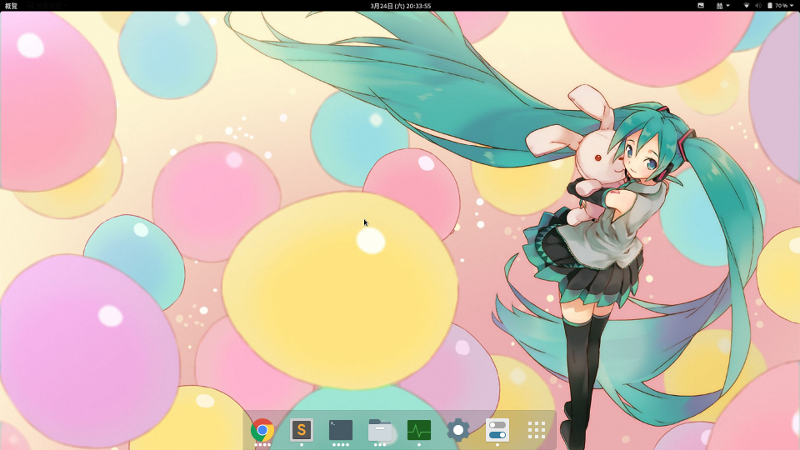
Task: Open Google Chrome from the dock
Action: pyautogui.click(x=262, y=431)
